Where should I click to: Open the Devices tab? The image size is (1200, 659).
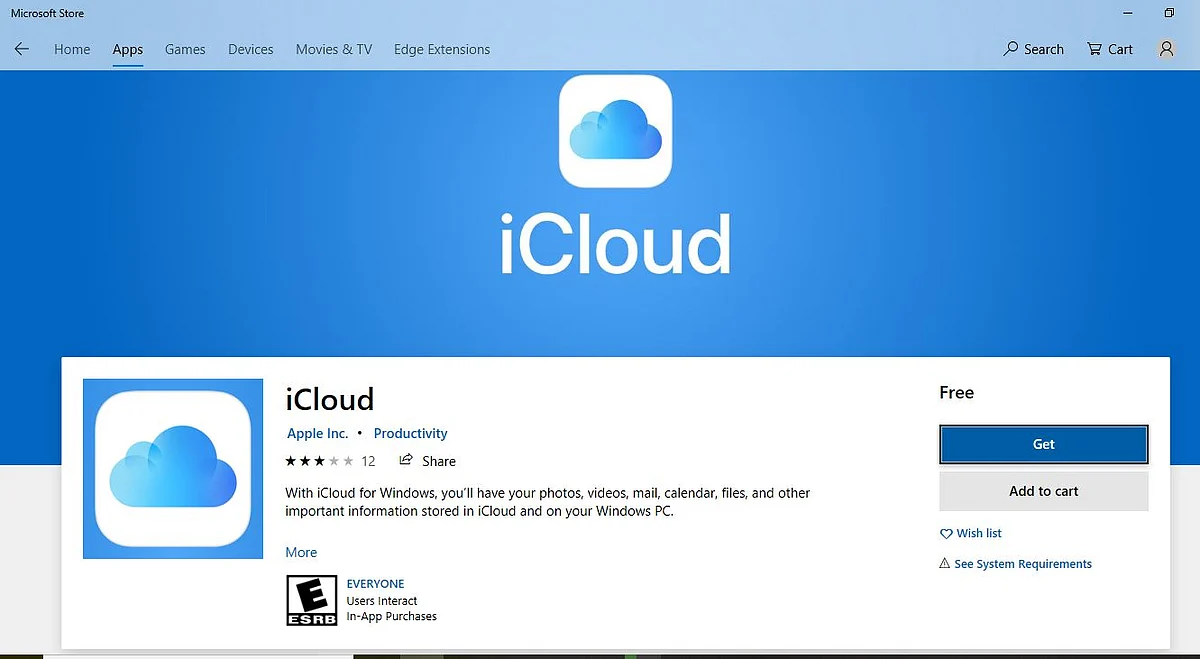click(x=251, y=49)
